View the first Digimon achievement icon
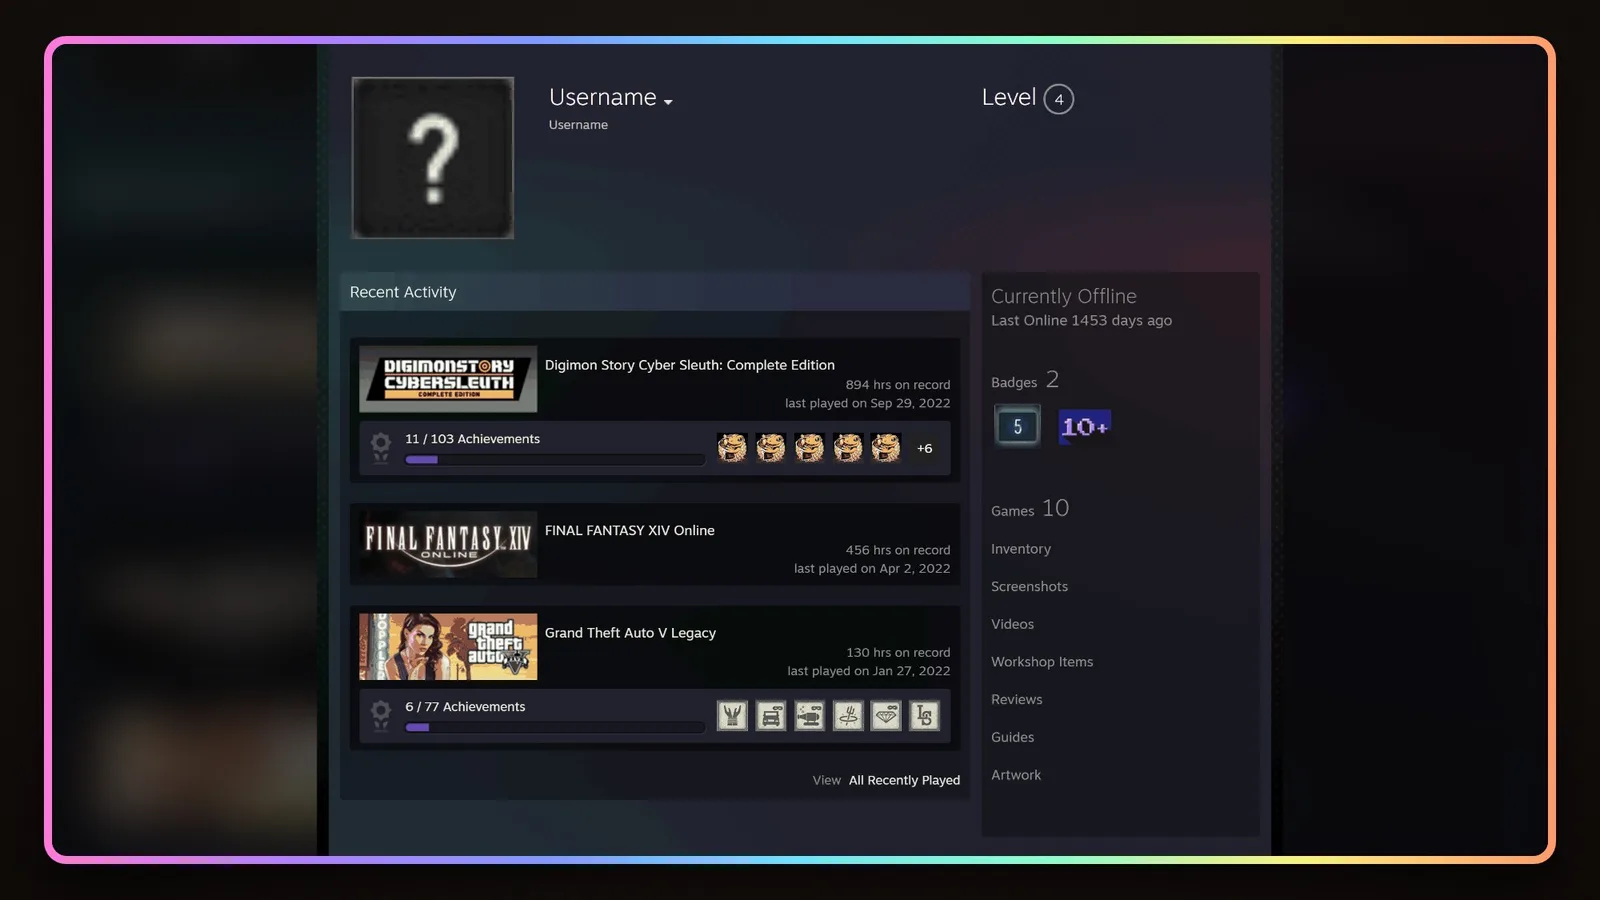The height and width of the screenshot is (900, 1600). click(732, 447)
